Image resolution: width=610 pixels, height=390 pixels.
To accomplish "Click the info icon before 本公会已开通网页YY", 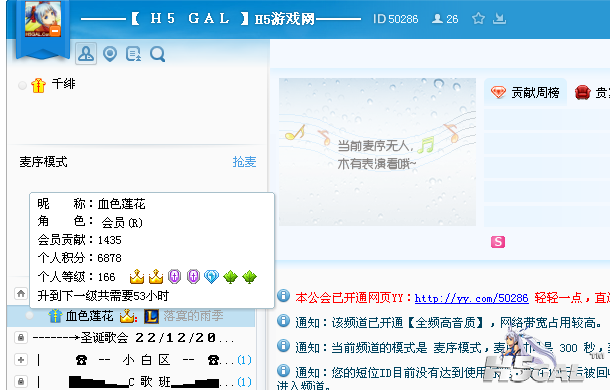I will (x=284, y=296).
